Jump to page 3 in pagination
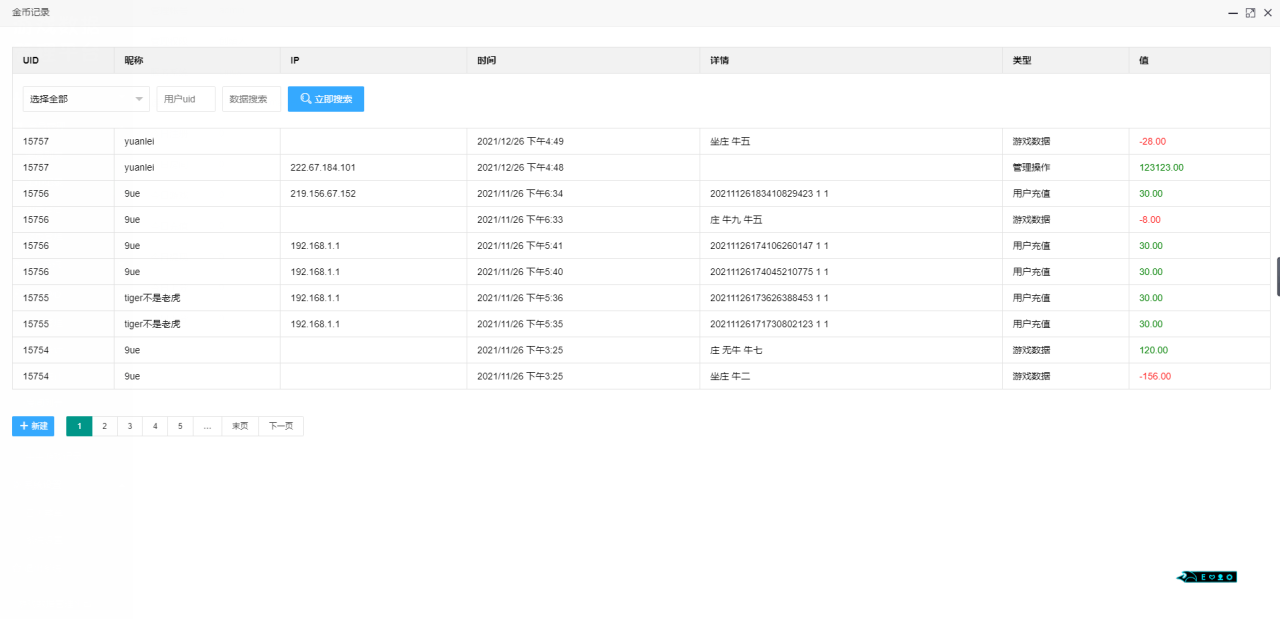Viewport: 1280px width, 619px height. click(x=129, y=426)
